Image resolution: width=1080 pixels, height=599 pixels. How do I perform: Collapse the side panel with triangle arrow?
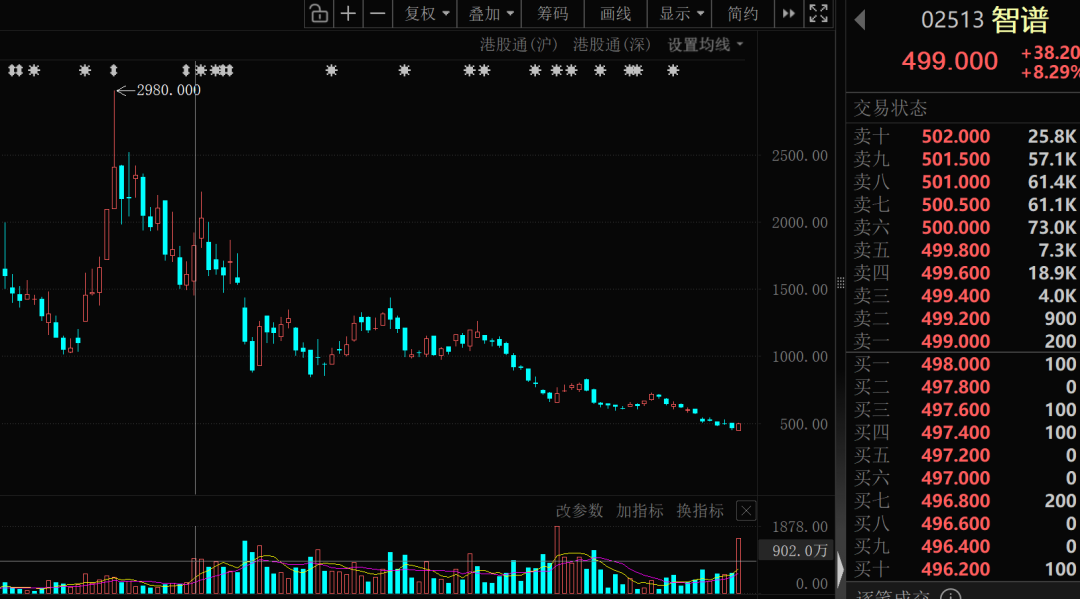tap(840, 569)
